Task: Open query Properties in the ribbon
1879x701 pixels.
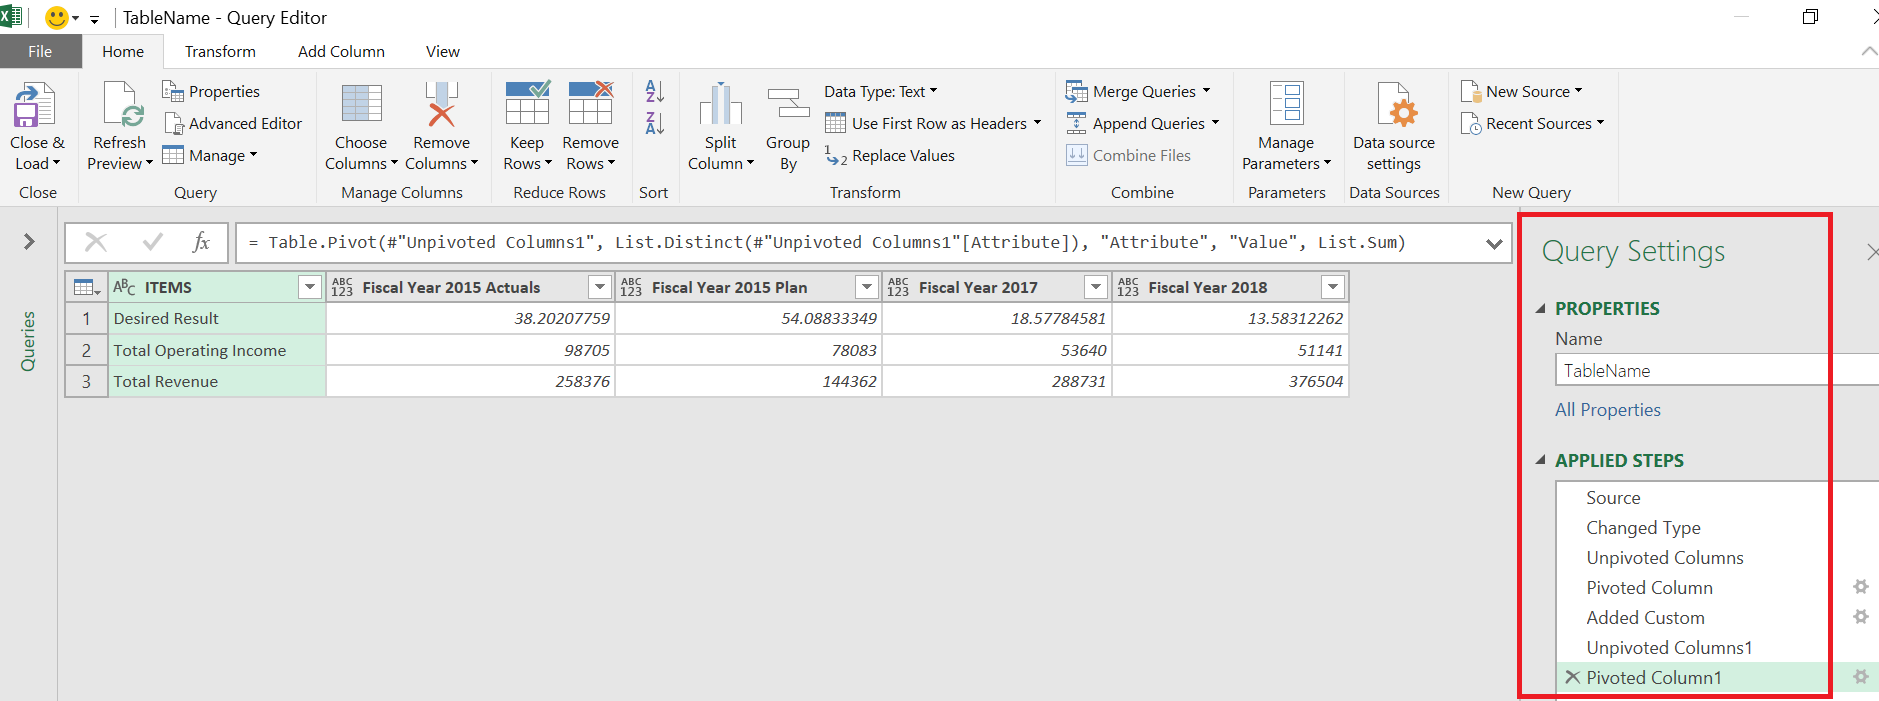Action: pyautogui.click(x=211, y=91)
